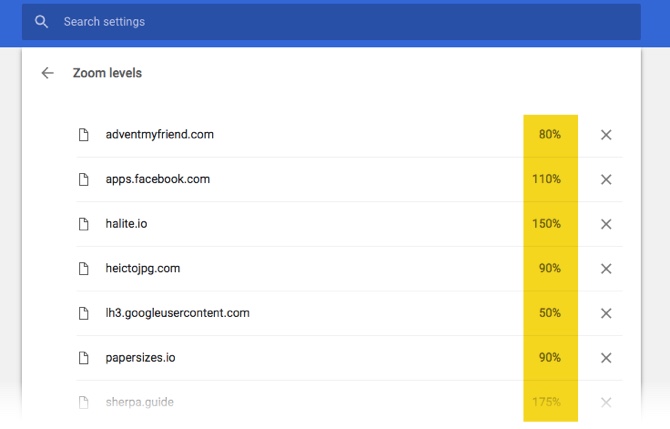Remove adventmyfriend.com zoom level
The width and height of the screenshot is (670, 429).
[606, 135]
